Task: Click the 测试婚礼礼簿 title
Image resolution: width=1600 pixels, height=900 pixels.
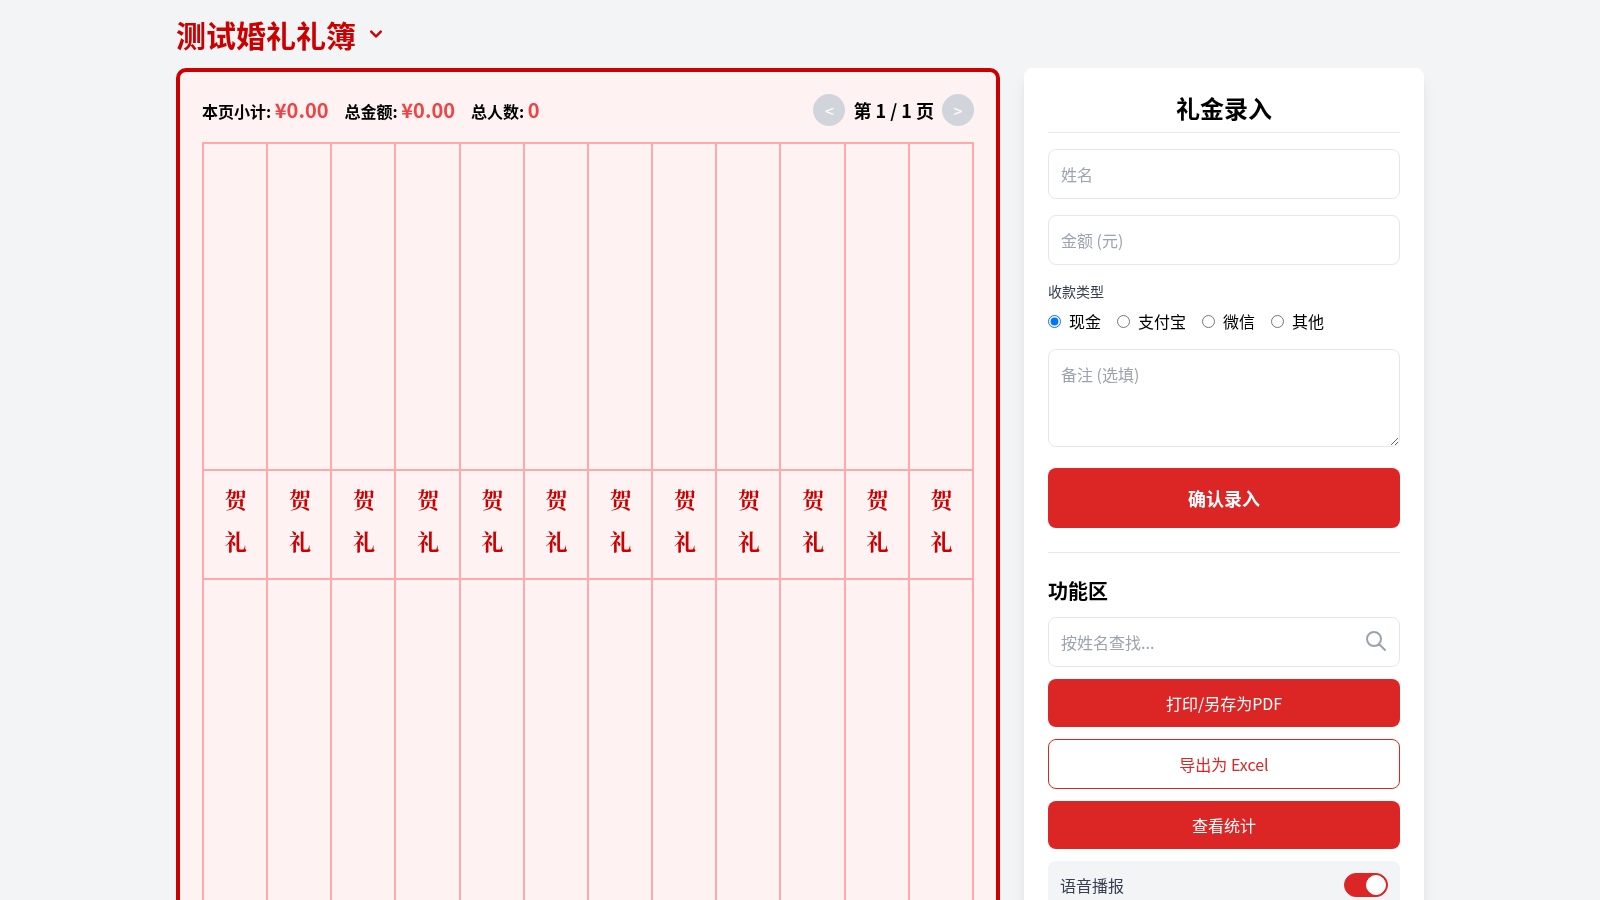Action: [x=266, y=36]
